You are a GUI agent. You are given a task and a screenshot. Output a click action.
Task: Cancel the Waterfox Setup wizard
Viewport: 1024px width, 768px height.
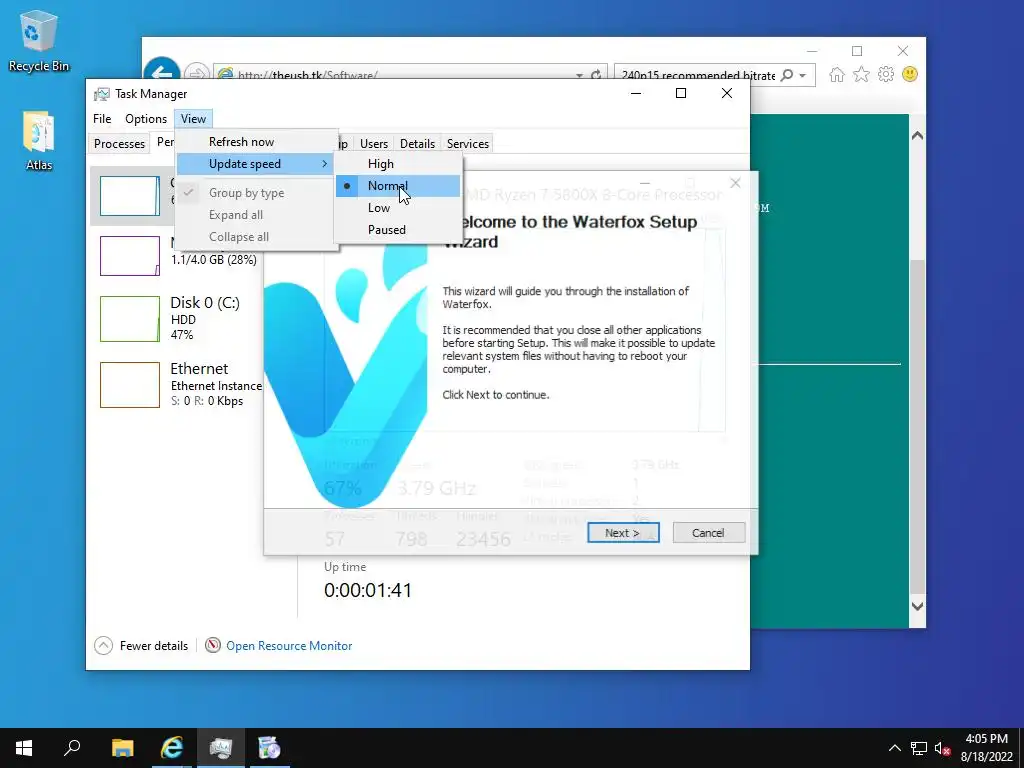pos(709,533)
